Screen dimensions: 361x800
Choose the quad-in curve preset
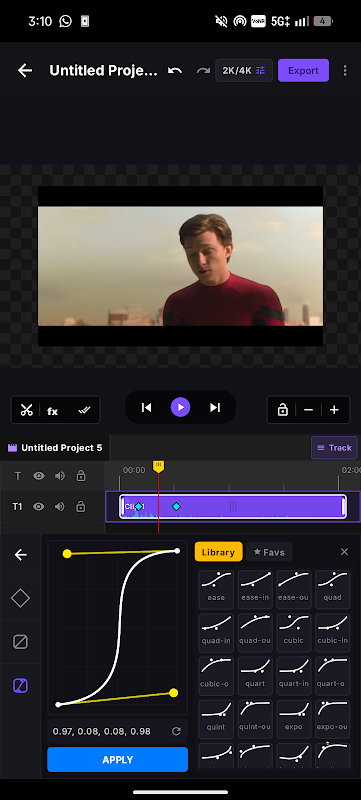click(216, 633)
